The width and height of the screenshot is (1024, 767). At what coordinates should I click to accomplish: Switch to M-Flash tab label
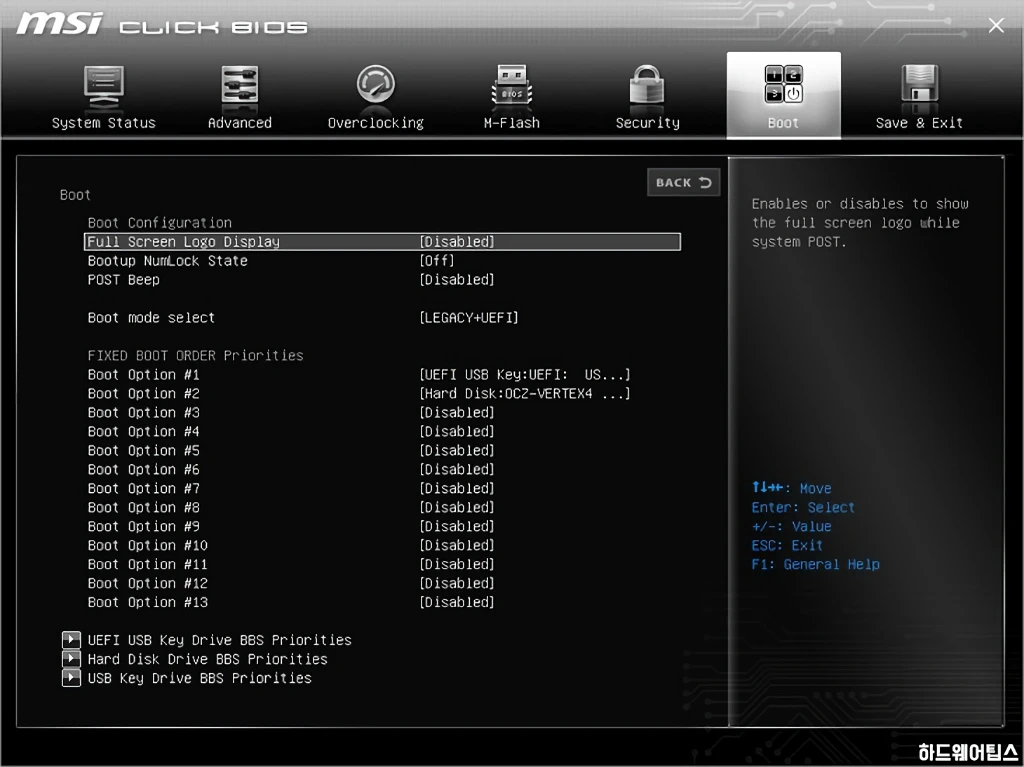tap(512, 123)
